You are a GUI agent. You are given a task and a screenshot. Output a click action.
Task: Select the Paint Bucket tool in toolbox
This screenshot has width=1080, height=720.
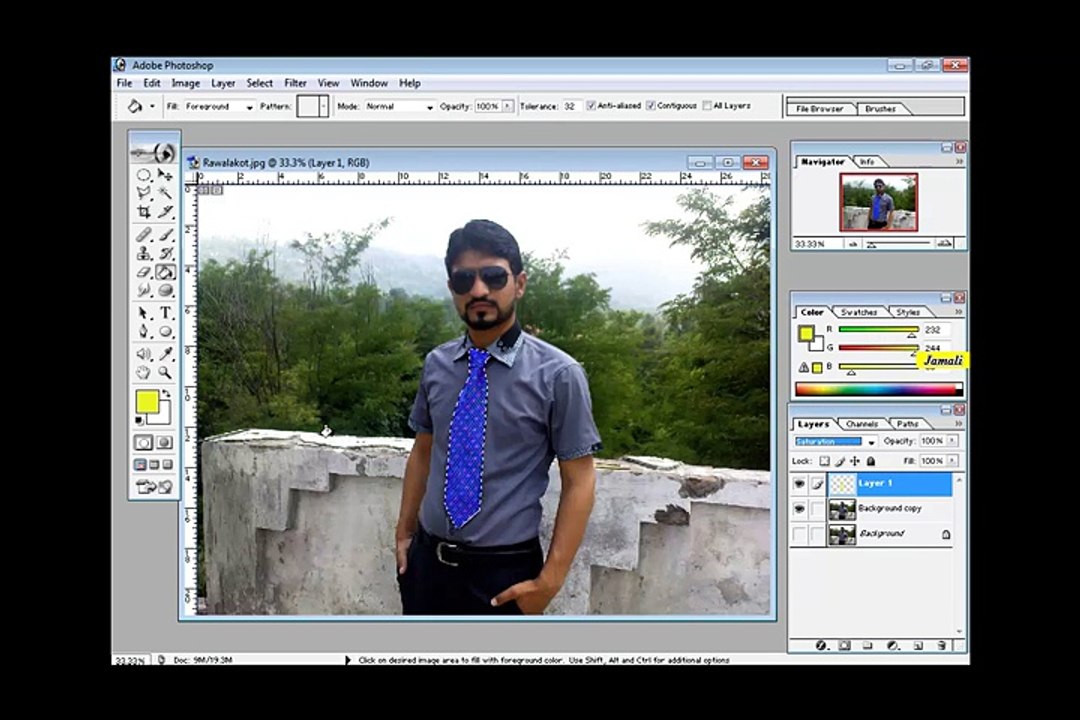point(165,273)
